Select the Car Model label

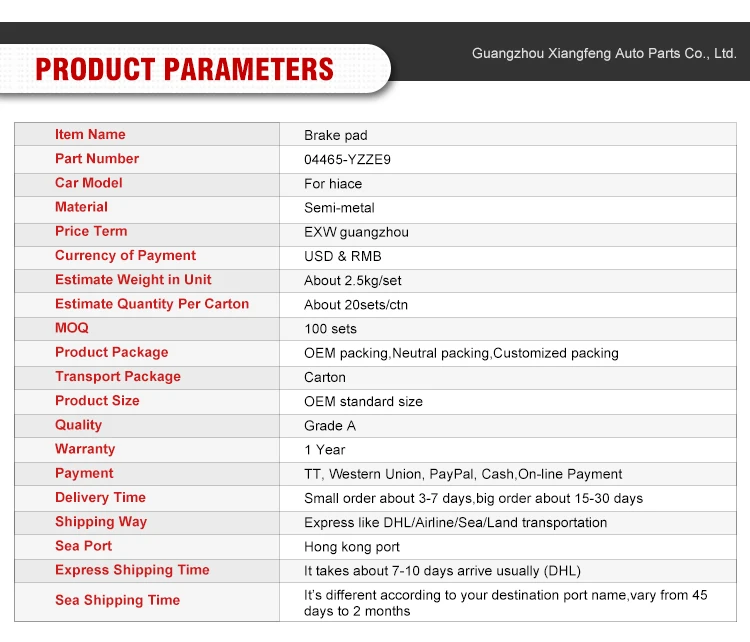click(89, 183)
